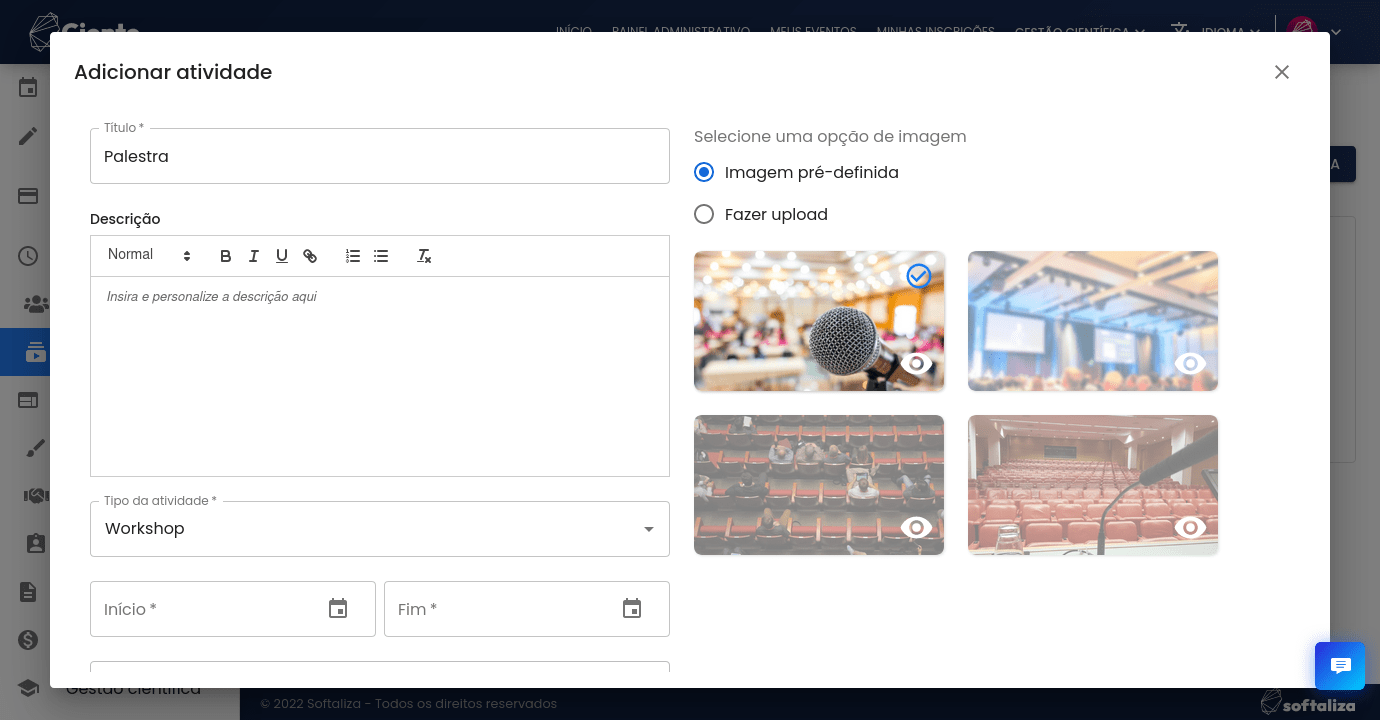Image resolution: width=1380 pixels, height=720 pixels.
Task: Insert a link using the editor toolbar
Action: click(x=310, y=256)
